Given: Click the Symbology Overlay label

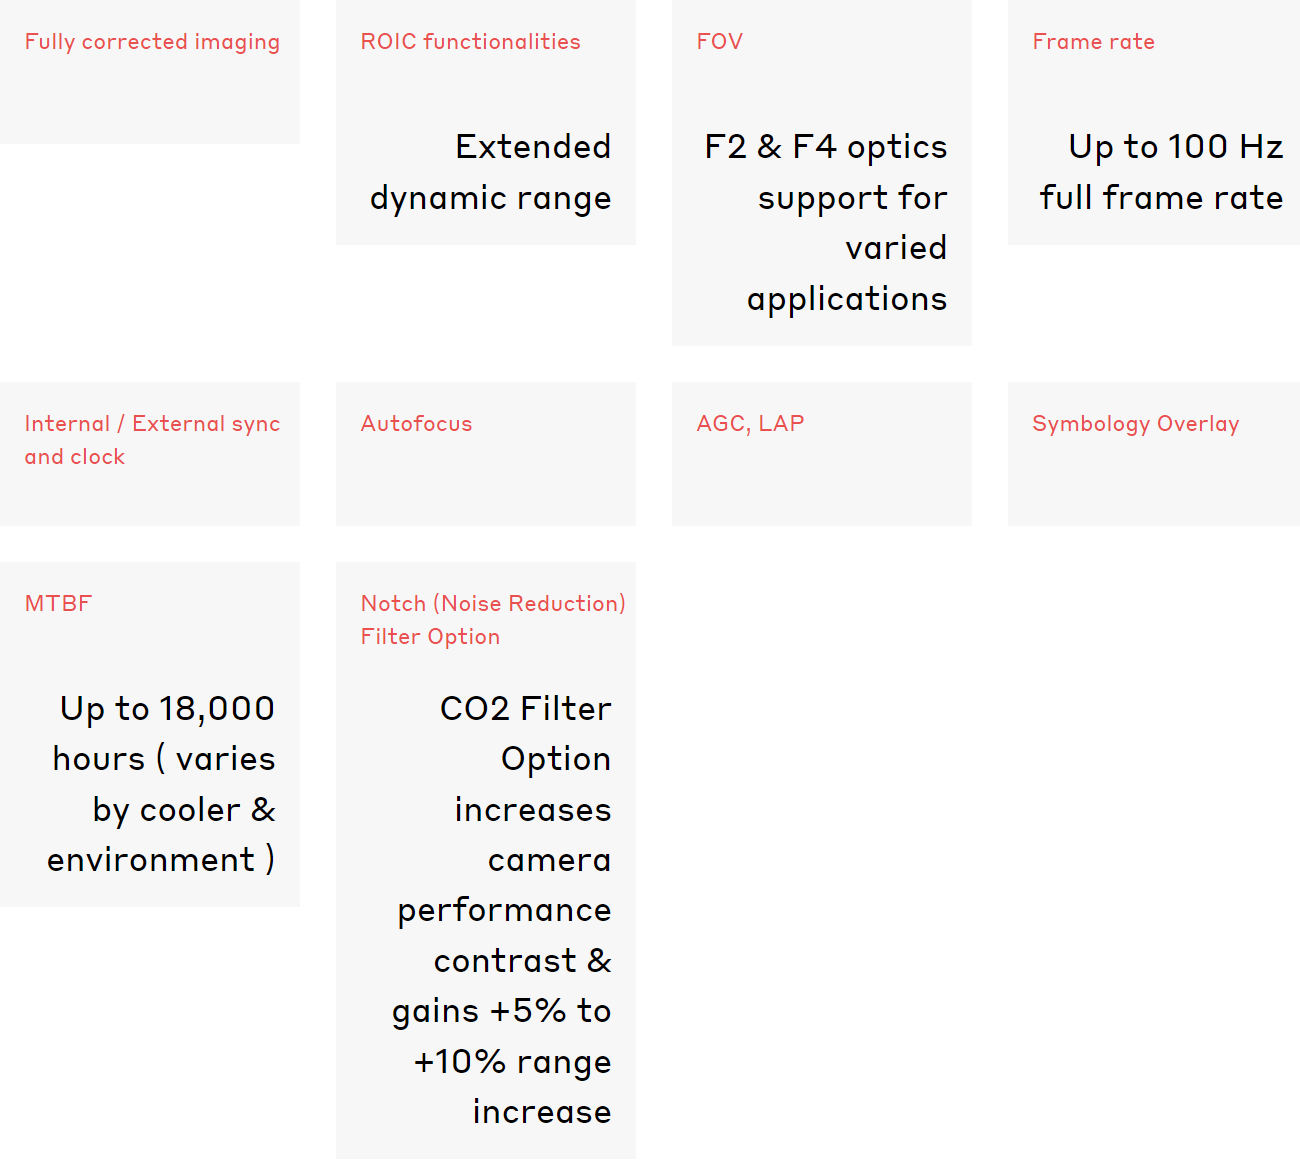Looking at the screenshot, I should (1135, 424).
